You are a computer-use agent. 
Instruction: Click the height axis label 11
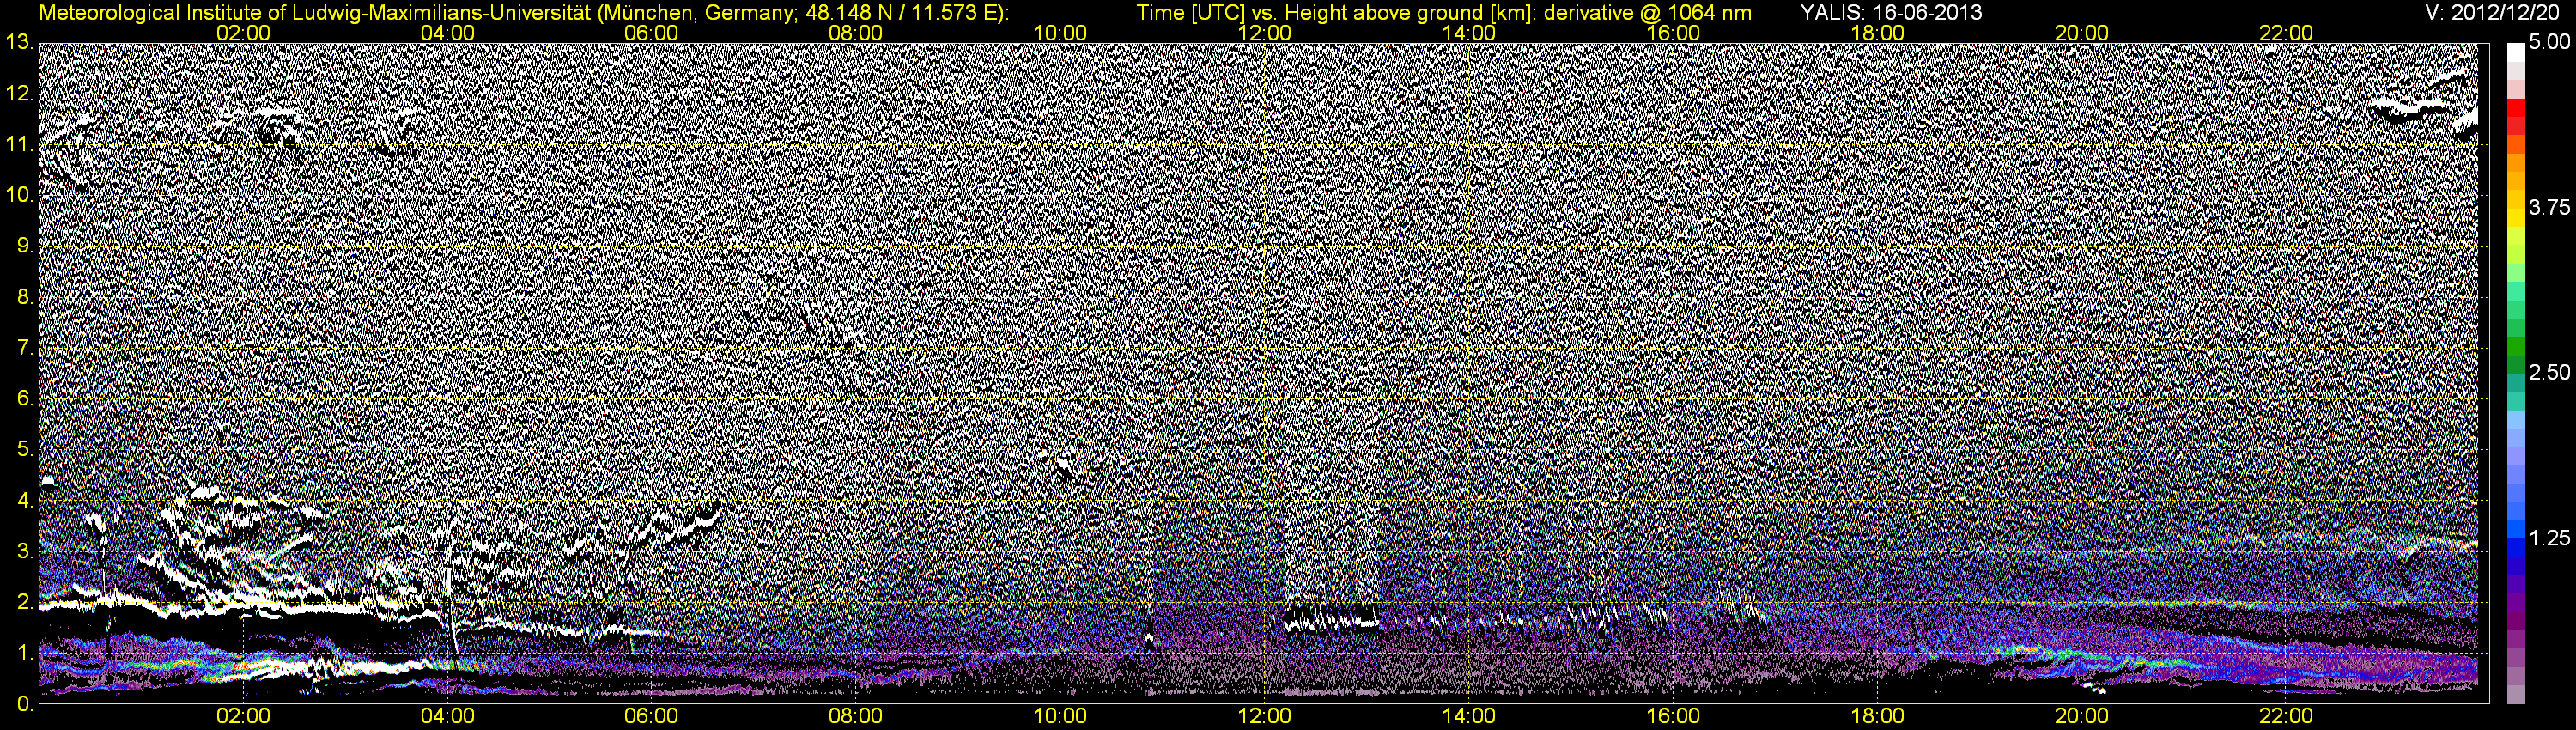18,144
